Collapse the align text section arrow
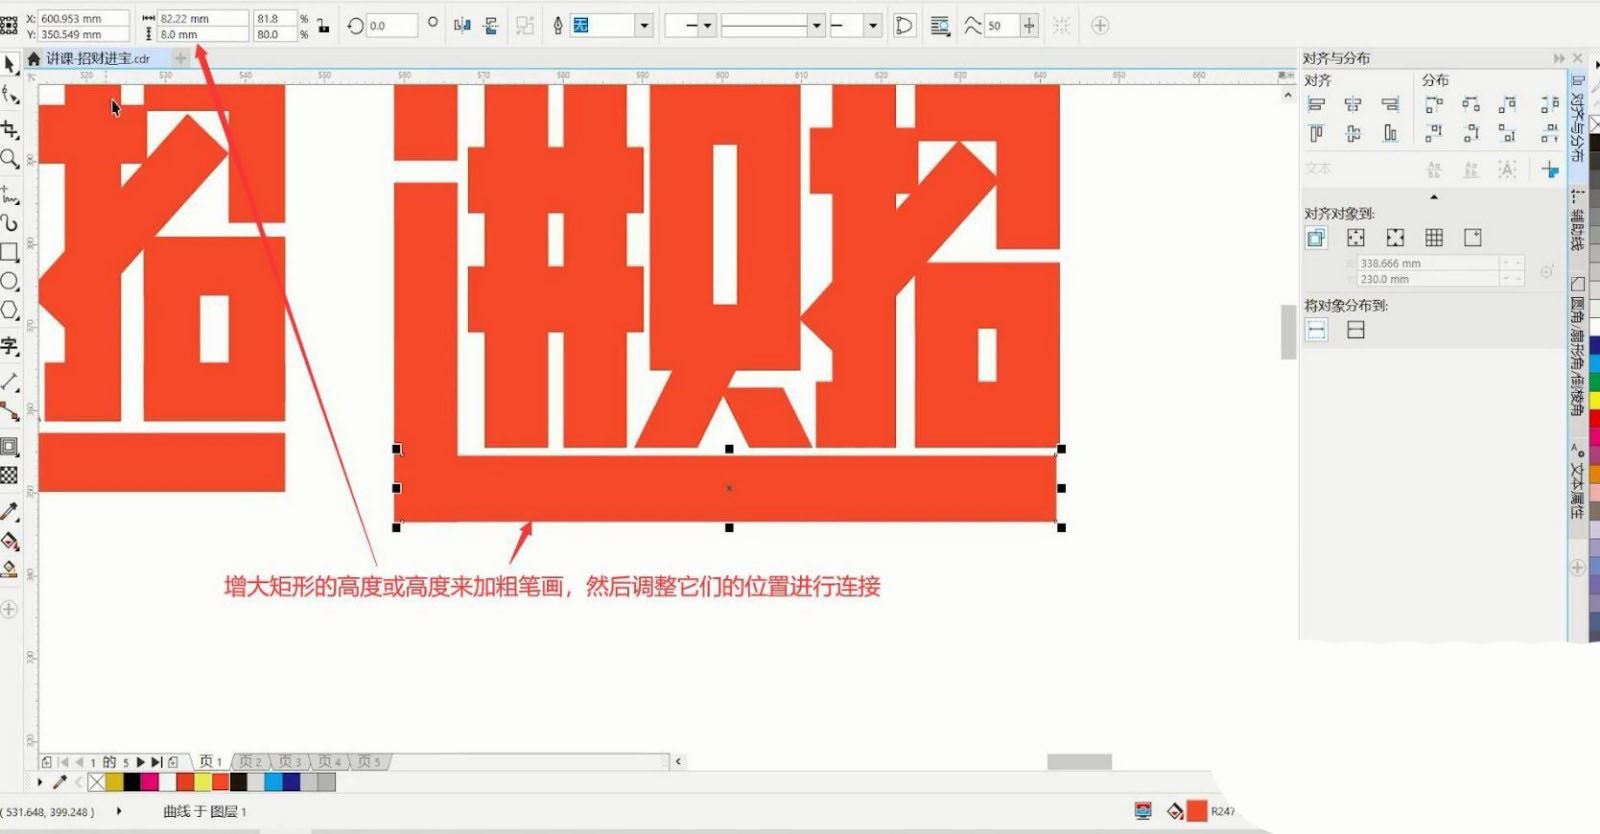The image size is (1600, 834). tap(1434, 197)
